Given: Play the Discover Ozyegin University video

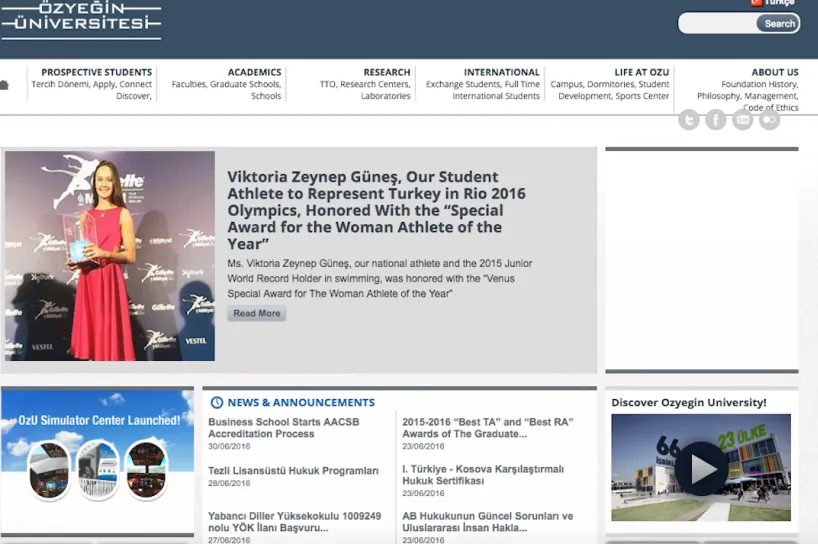Looking at the screenshot, I should click(701, 468).
